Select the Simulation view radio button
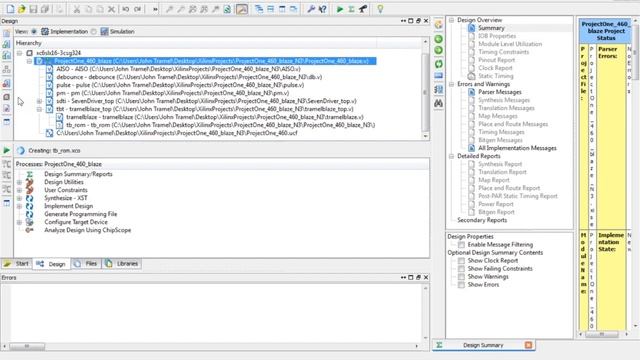The width and height of the screenshot is (640, 360). pyautogui.click(x=93, y=31)
